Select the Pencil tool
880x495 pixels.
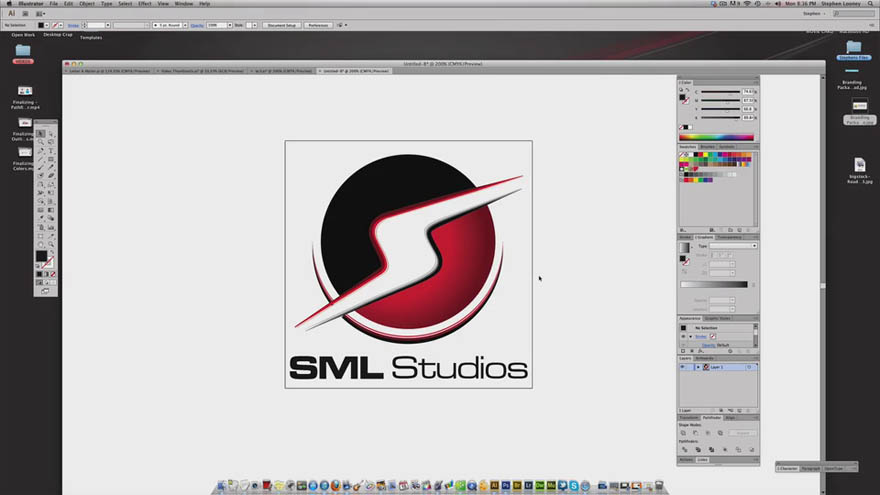click(51, 167)
